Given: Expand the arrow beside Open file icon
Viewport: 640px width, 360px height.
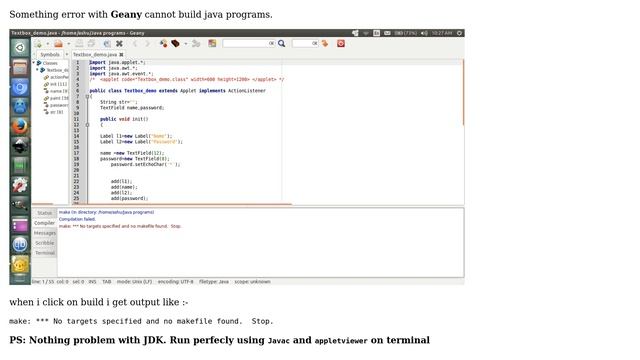Looking at the screenshot, I should pos(68,44).
